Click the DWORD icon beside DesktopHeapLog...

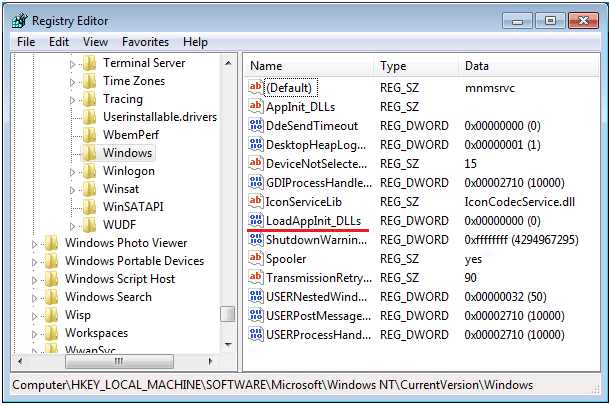point(255,144)
